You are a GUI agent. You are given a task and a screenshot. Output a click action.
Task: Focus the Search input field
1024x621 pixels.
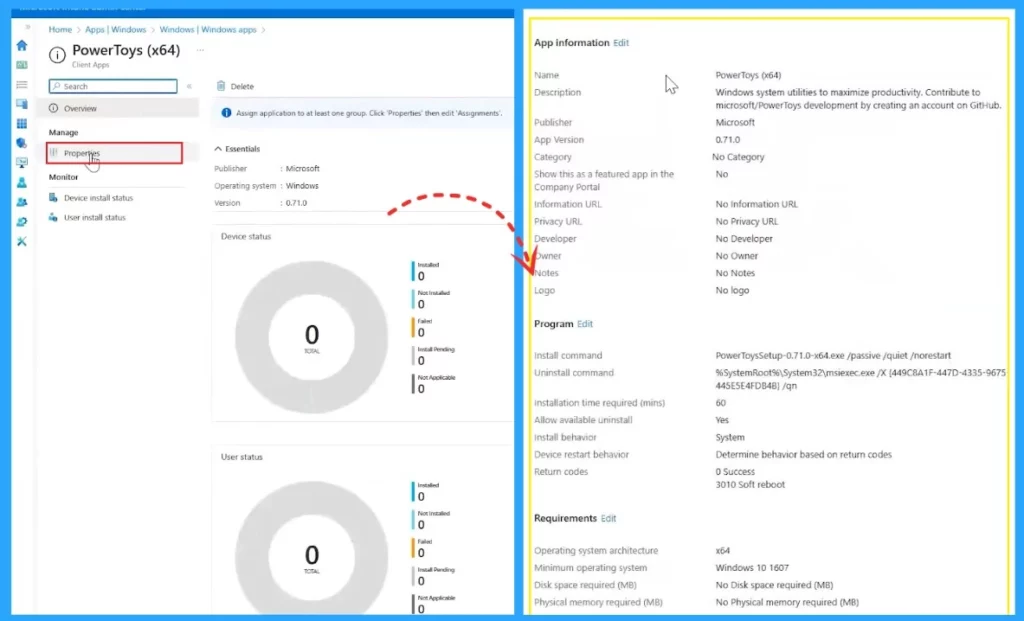pos(113,86)
